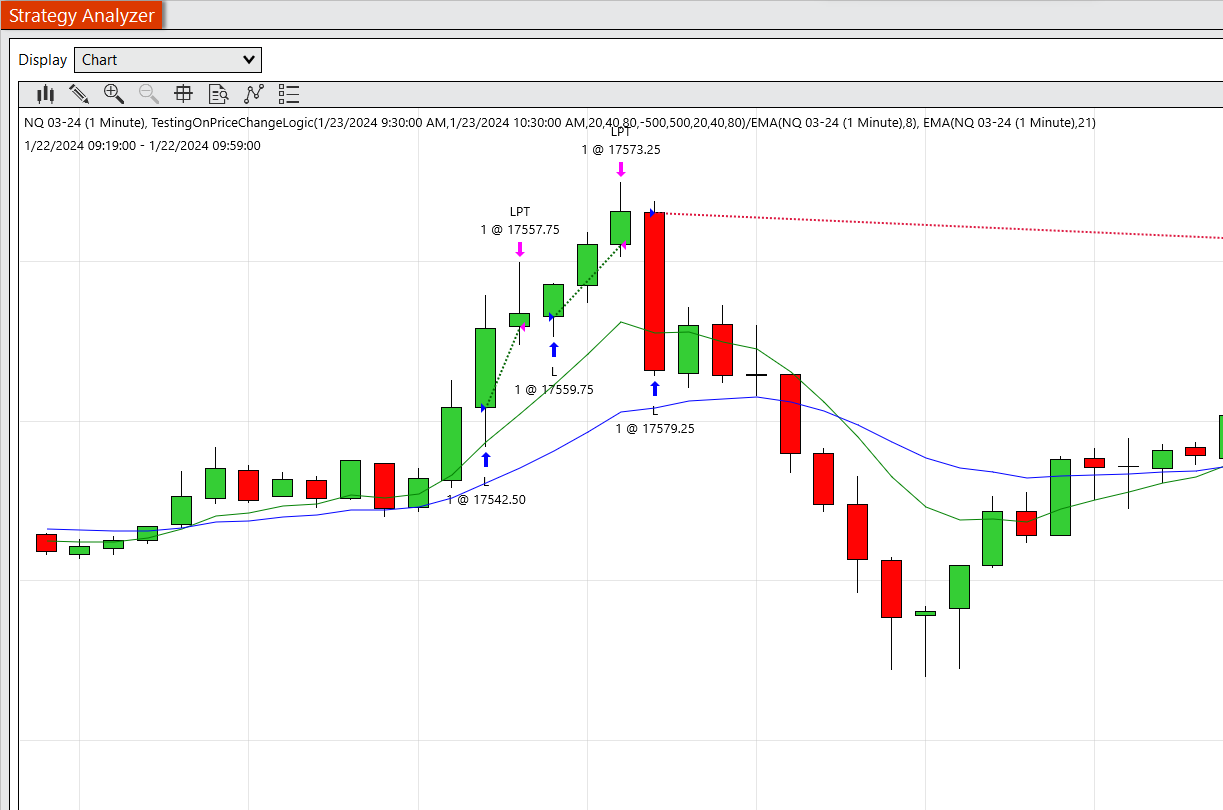Click the exit label 1 @ 17573.25
Image resolution: width=1223 pixels, height=810 pixels.
click(x=621, y=149)
